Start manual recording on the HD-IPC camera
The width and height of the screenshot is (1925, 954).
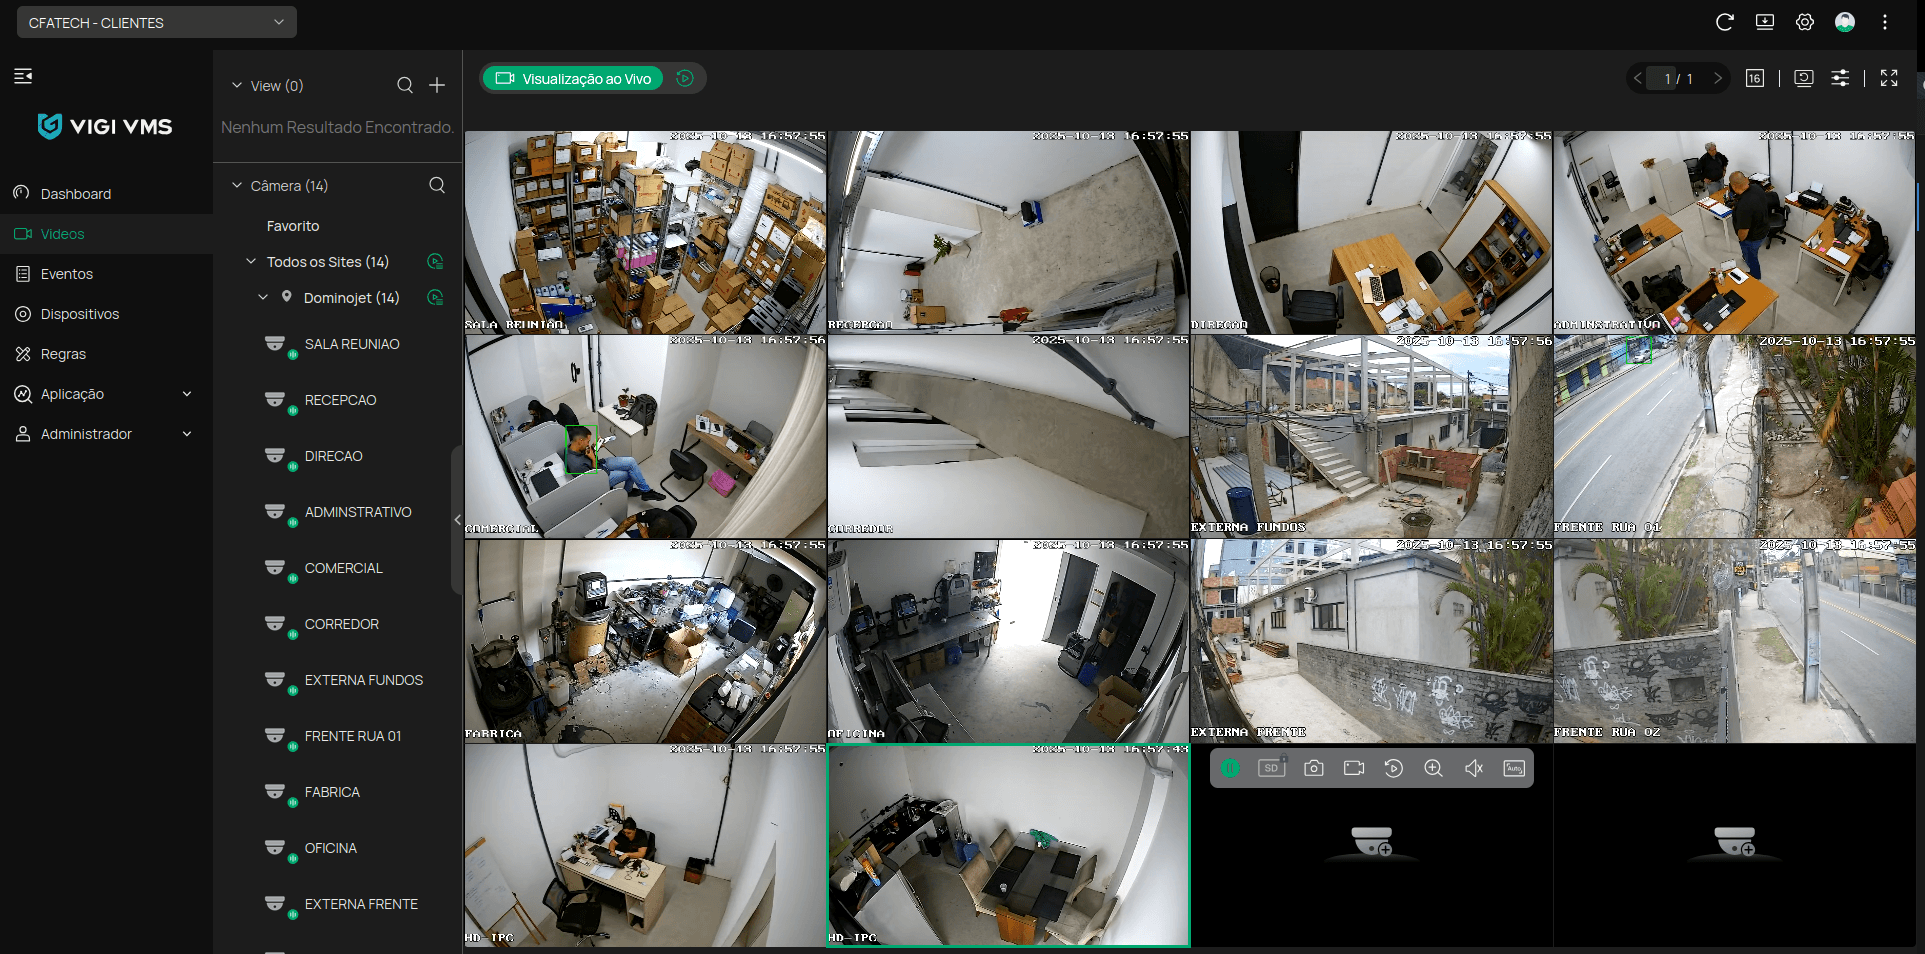pos(1354,768)
